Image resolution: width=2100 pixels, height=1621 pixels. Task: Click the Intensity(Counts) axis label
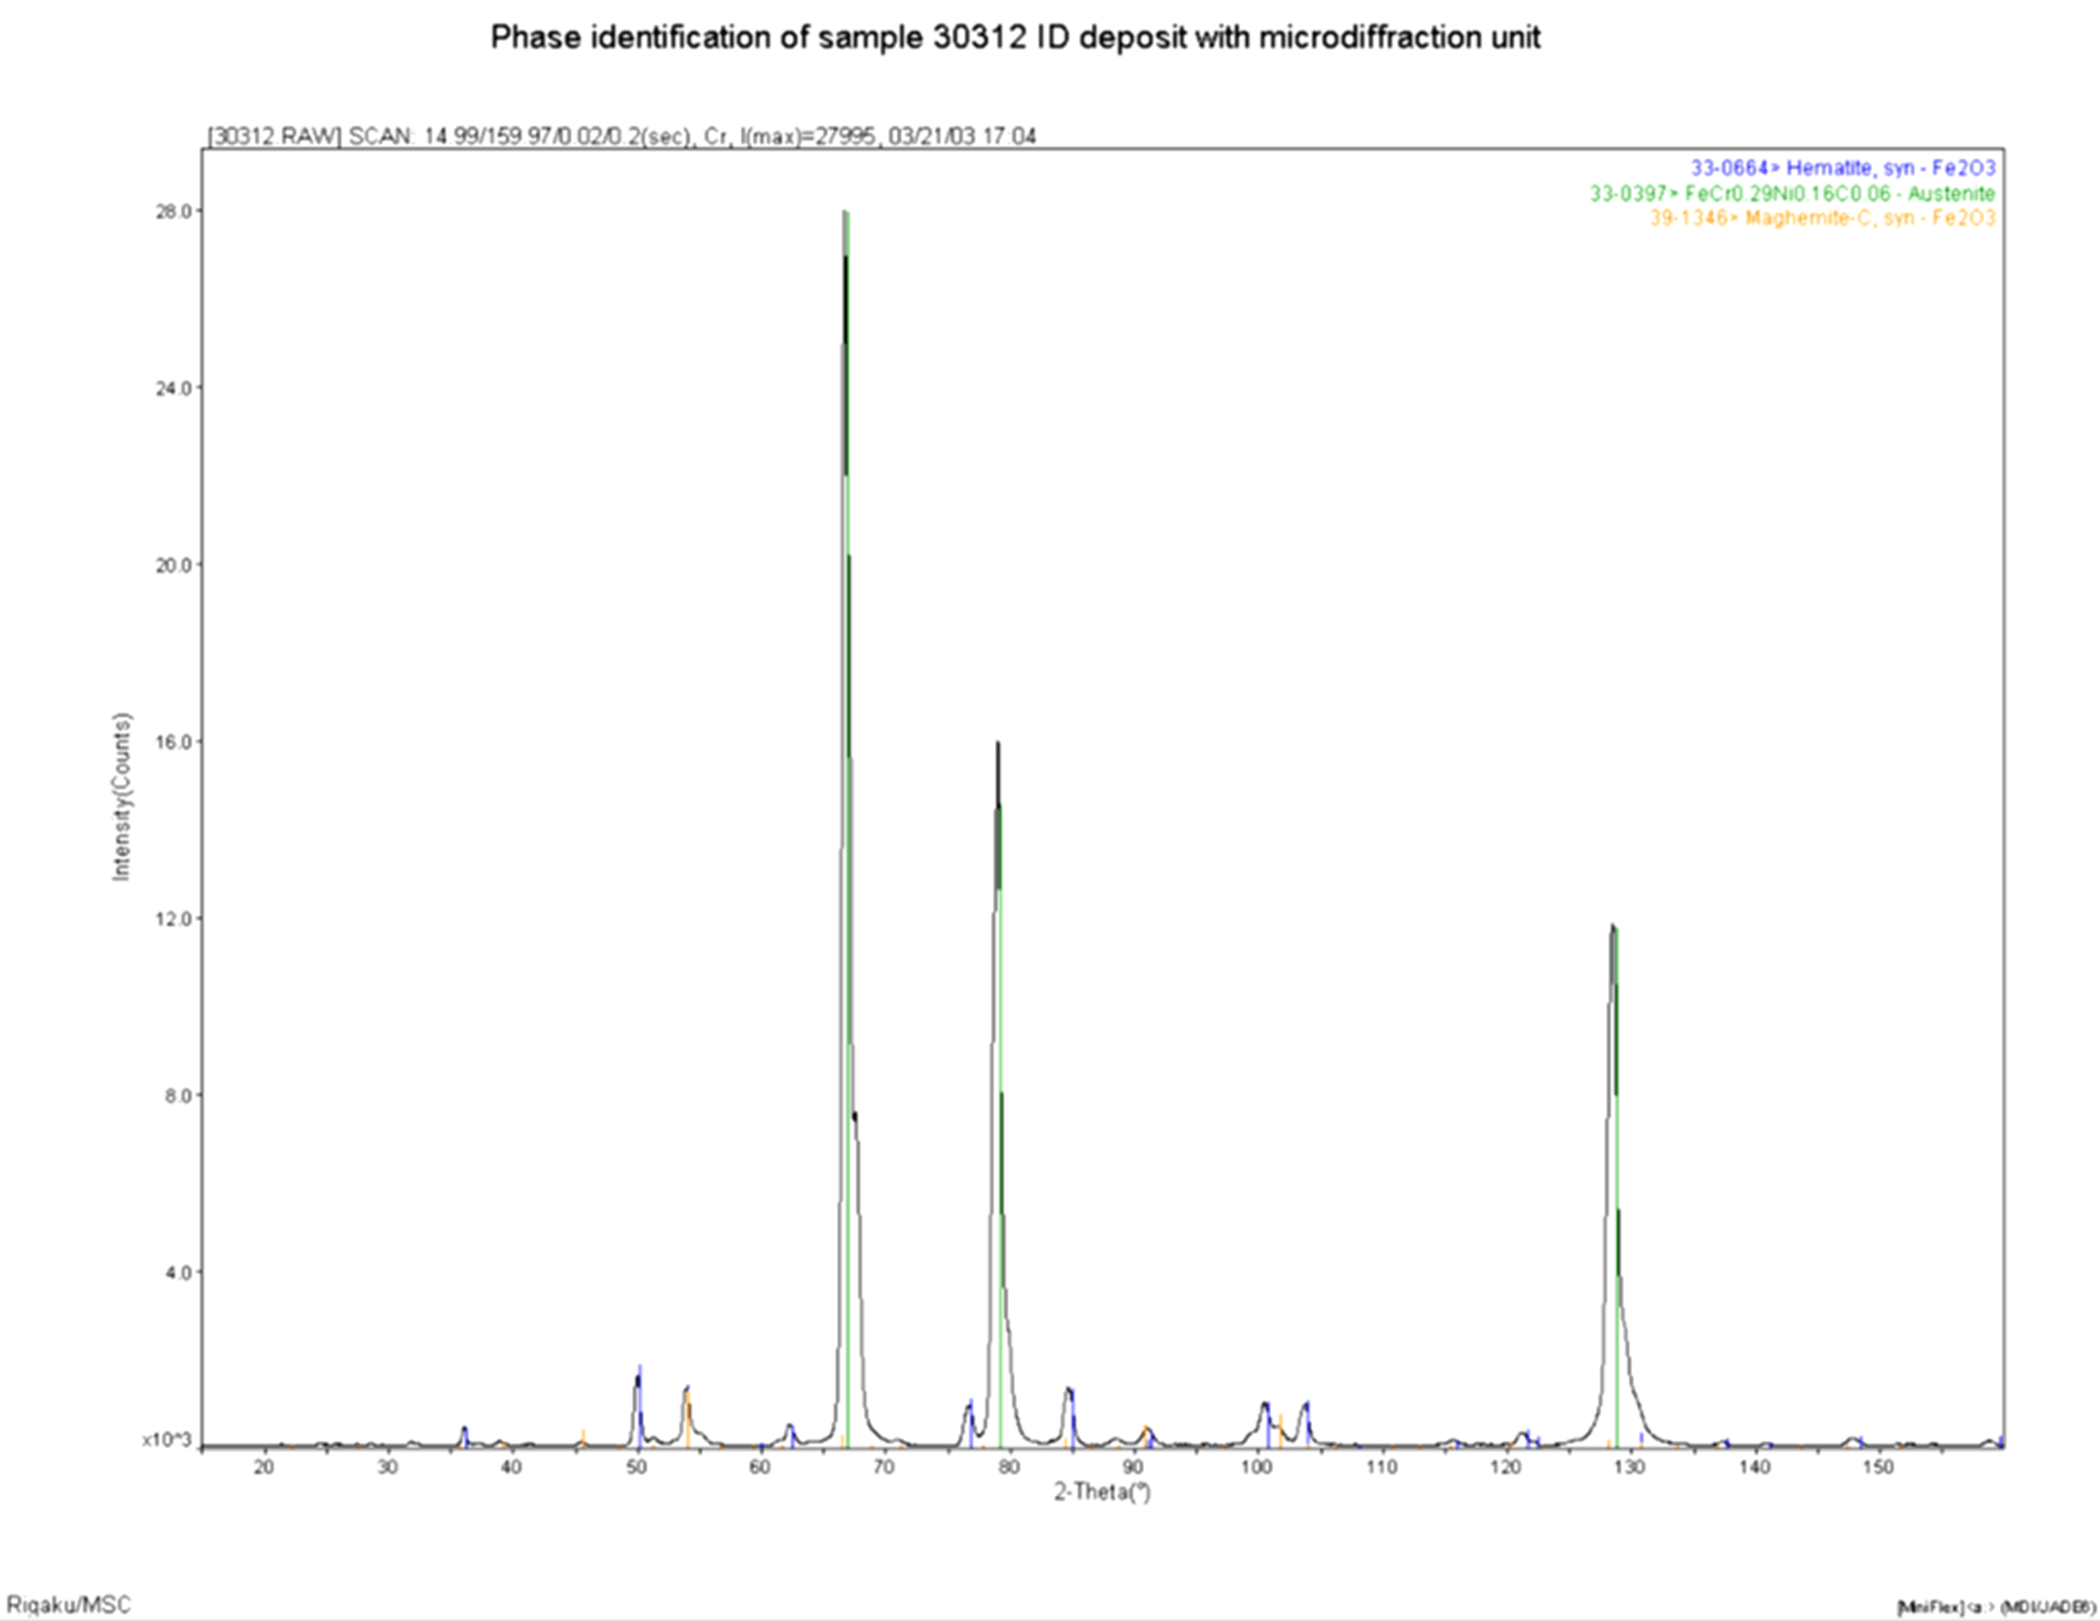122,796
